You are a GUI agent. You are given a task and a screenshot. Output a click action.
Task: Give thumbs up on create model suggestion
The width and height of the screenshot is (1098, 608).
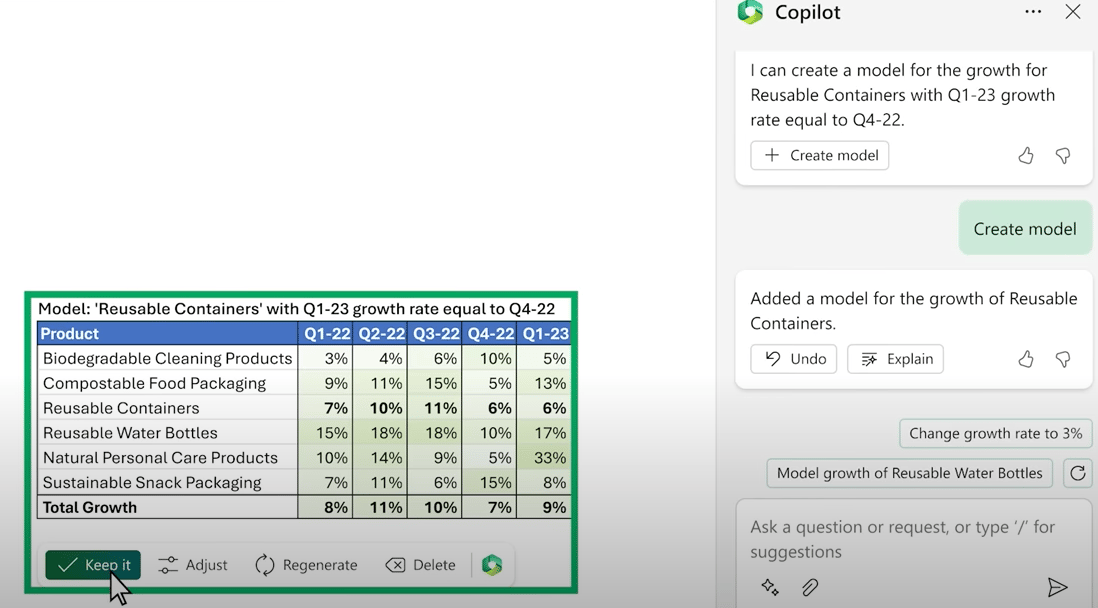1026,156
